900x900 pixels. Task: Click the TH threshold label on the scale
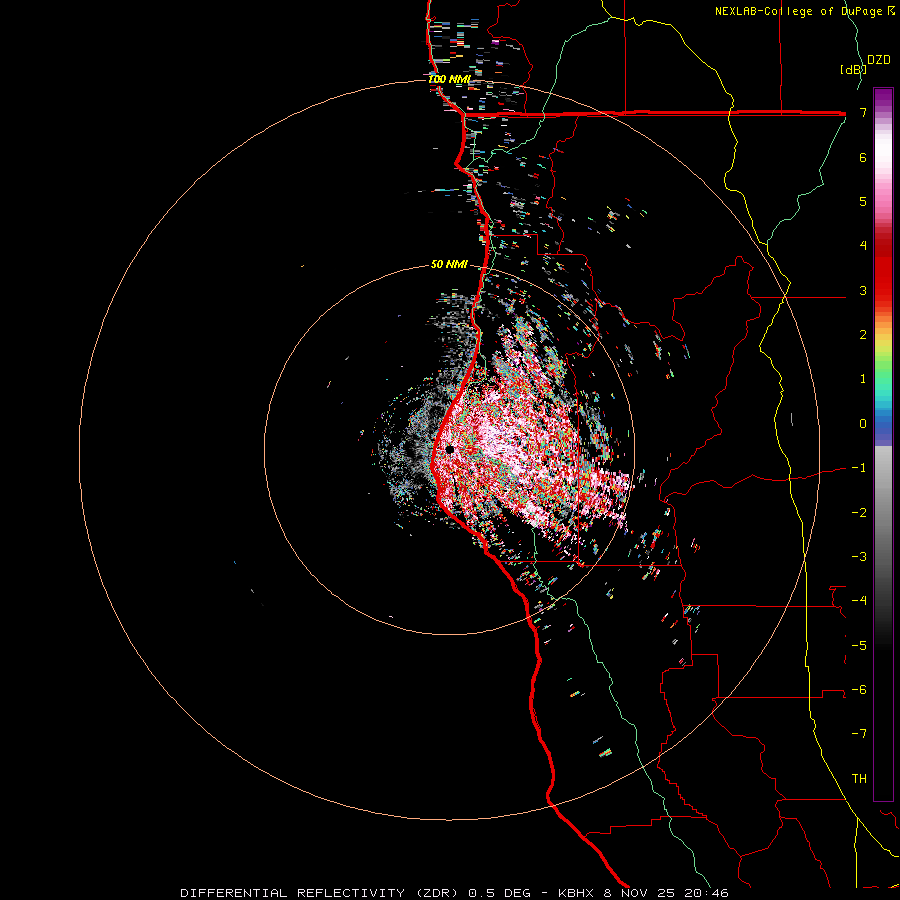859,779
